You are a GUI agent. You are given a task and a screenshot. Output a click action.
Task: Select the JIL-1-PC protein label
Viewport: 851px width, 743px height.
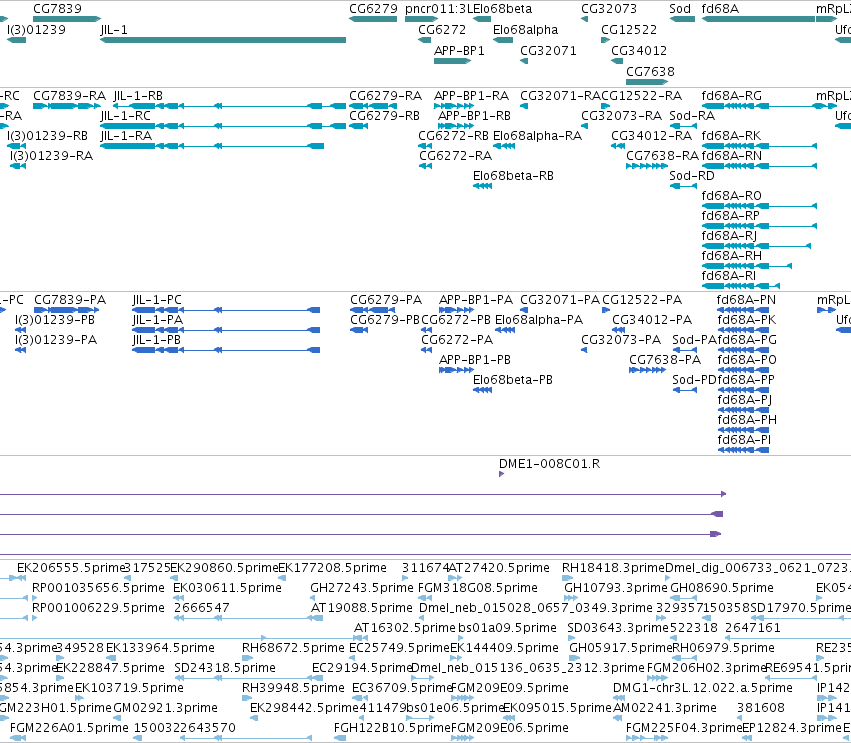click(x=157, y=300)
